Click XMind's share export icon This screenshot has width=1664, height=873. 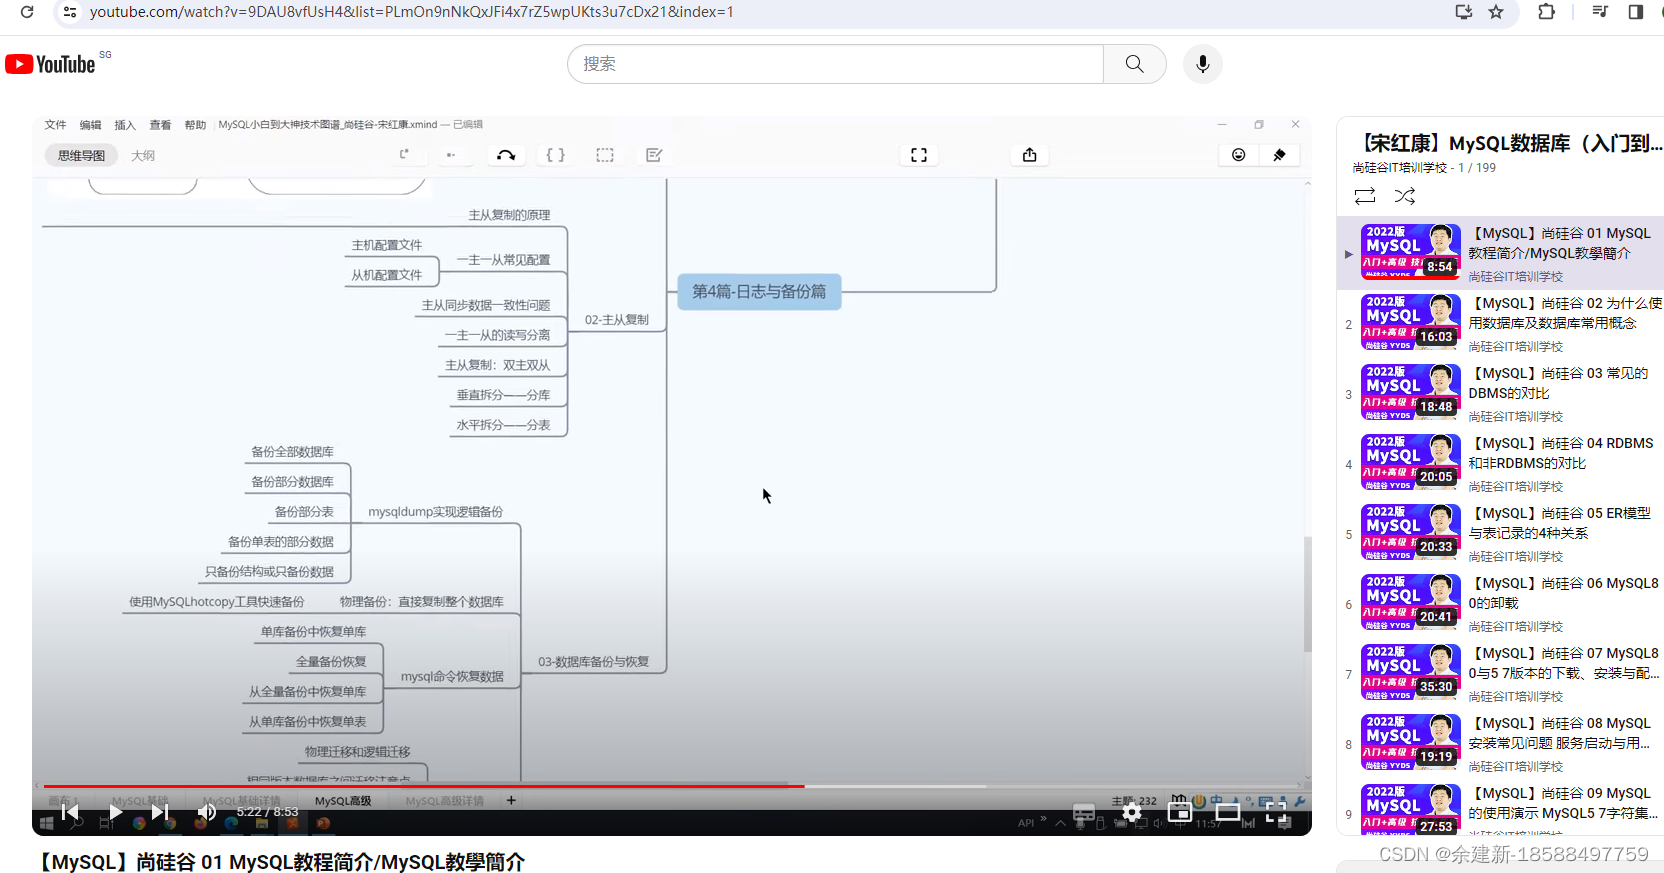pos(1030,155)
